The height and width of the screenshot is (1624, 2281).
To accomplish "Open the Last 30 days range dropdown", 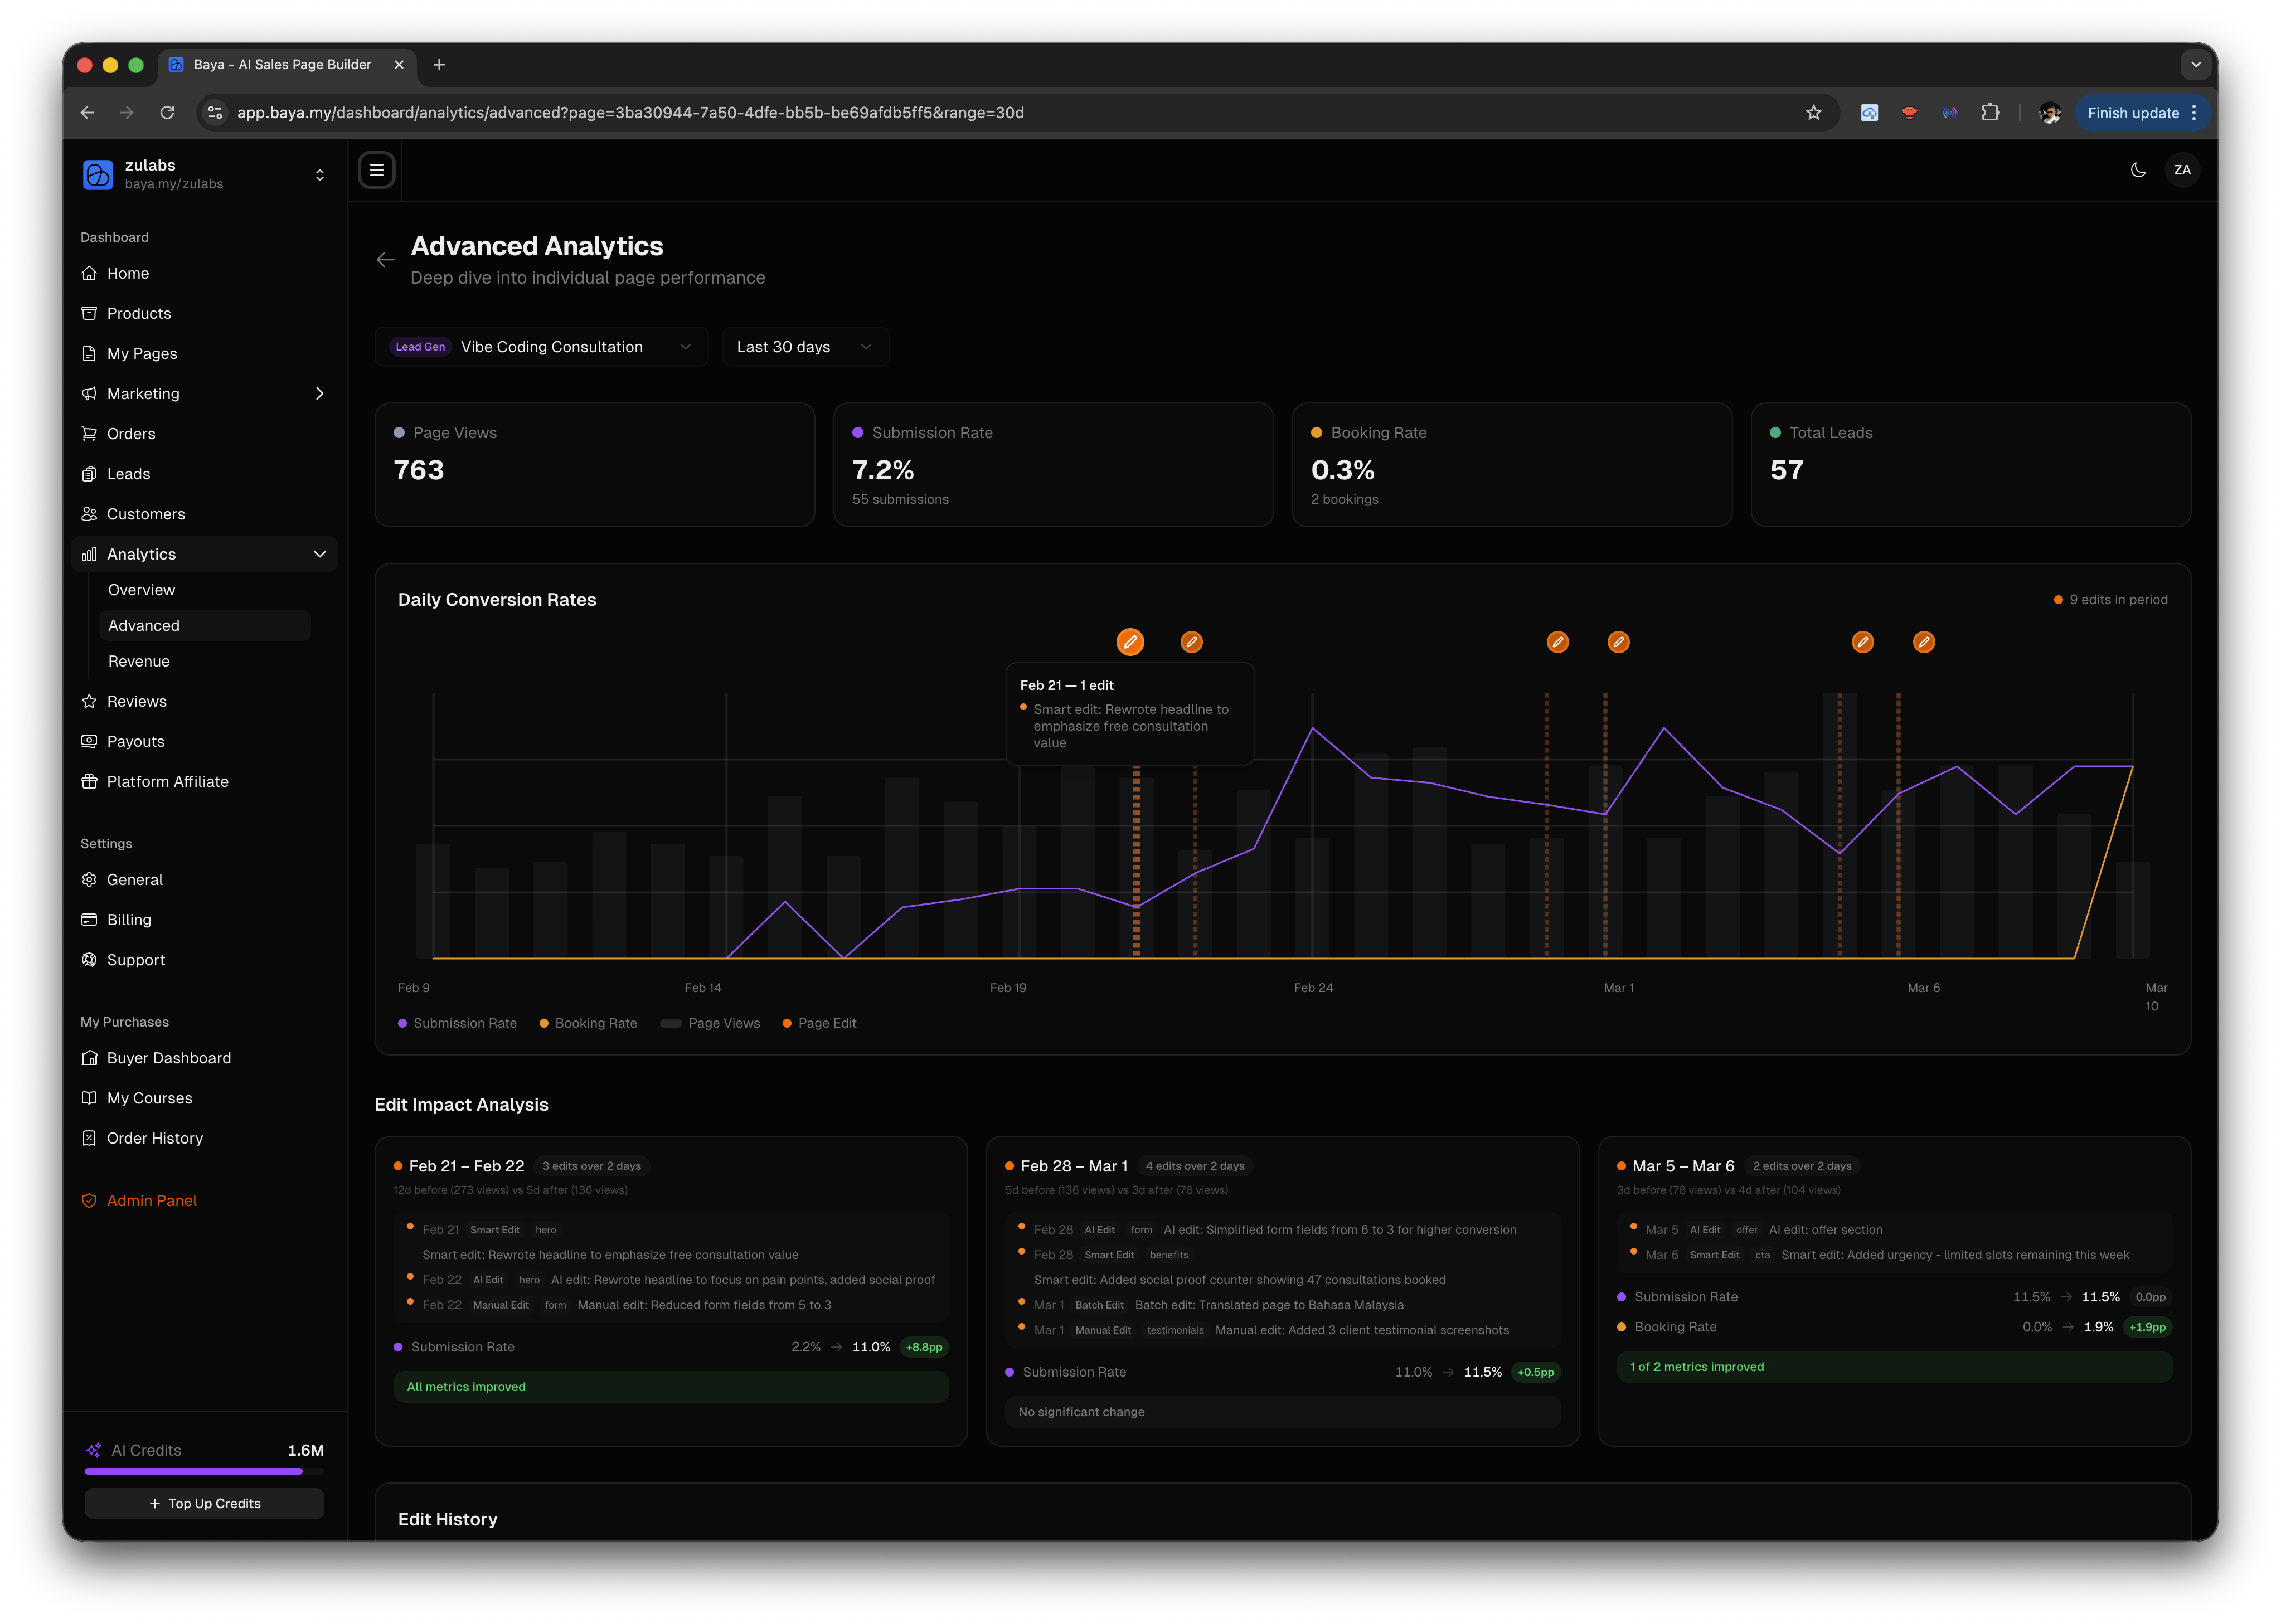I will pyautogui.click(x=804, y=347).
